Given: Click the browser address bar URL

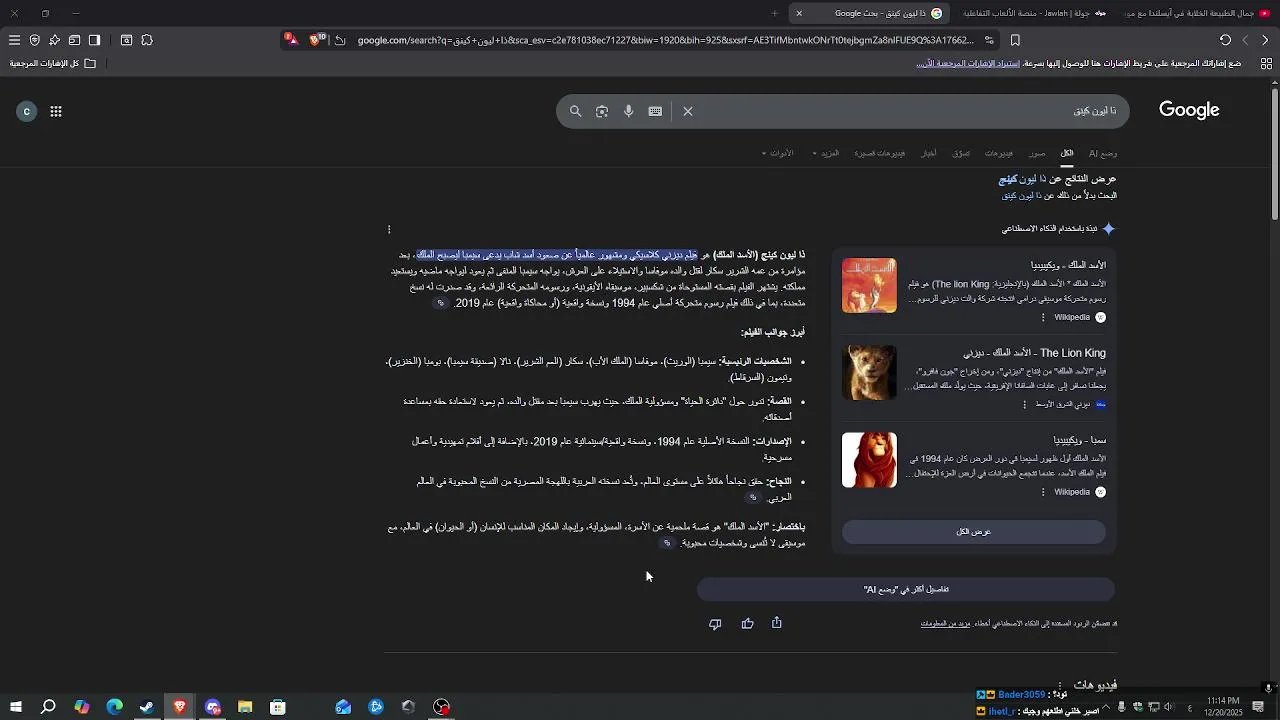Looking at the screenshot, I should (666, 40).
